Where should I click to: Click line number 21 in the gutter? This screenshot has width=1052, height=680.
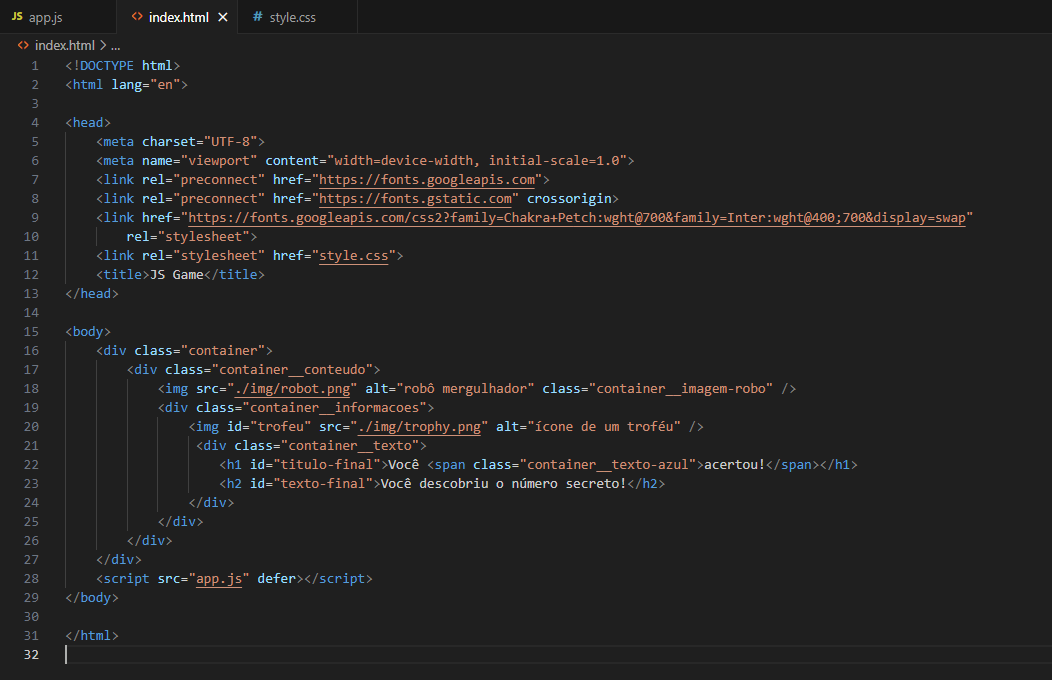[31, 446]
